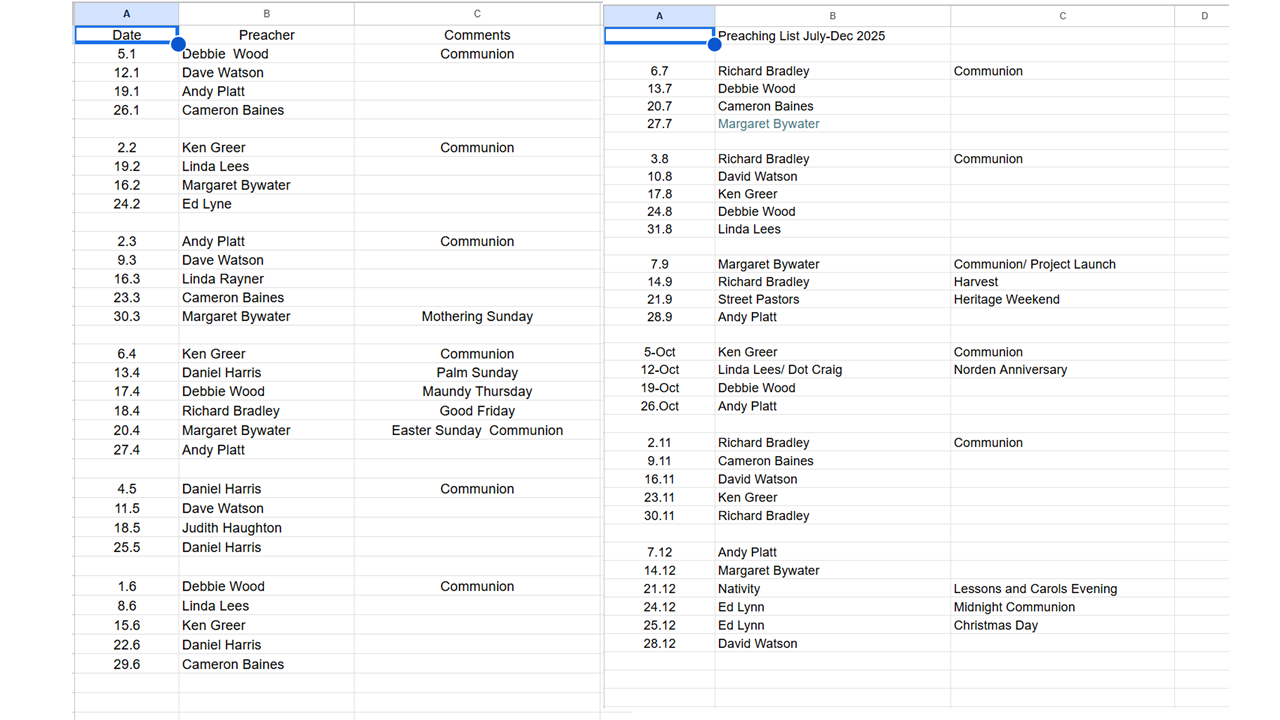Click Andy Platt in the 27.4 row

pyautogui.click(x=266, y=450)
